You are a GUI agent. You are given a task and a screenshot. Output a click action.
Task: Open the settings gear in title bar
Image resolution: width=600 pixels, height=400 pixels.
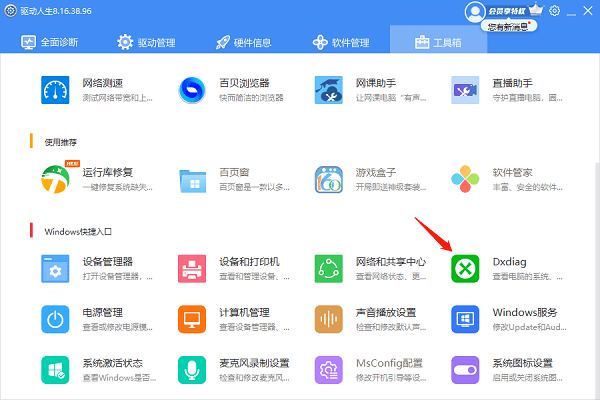554,11
